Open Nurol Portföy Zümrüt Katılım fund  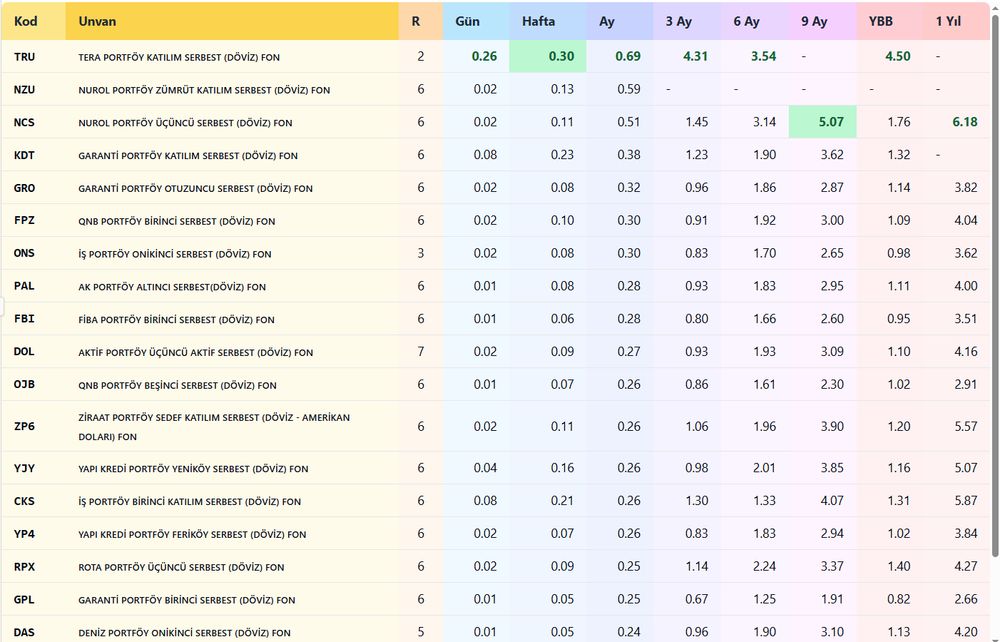[204, 90]
